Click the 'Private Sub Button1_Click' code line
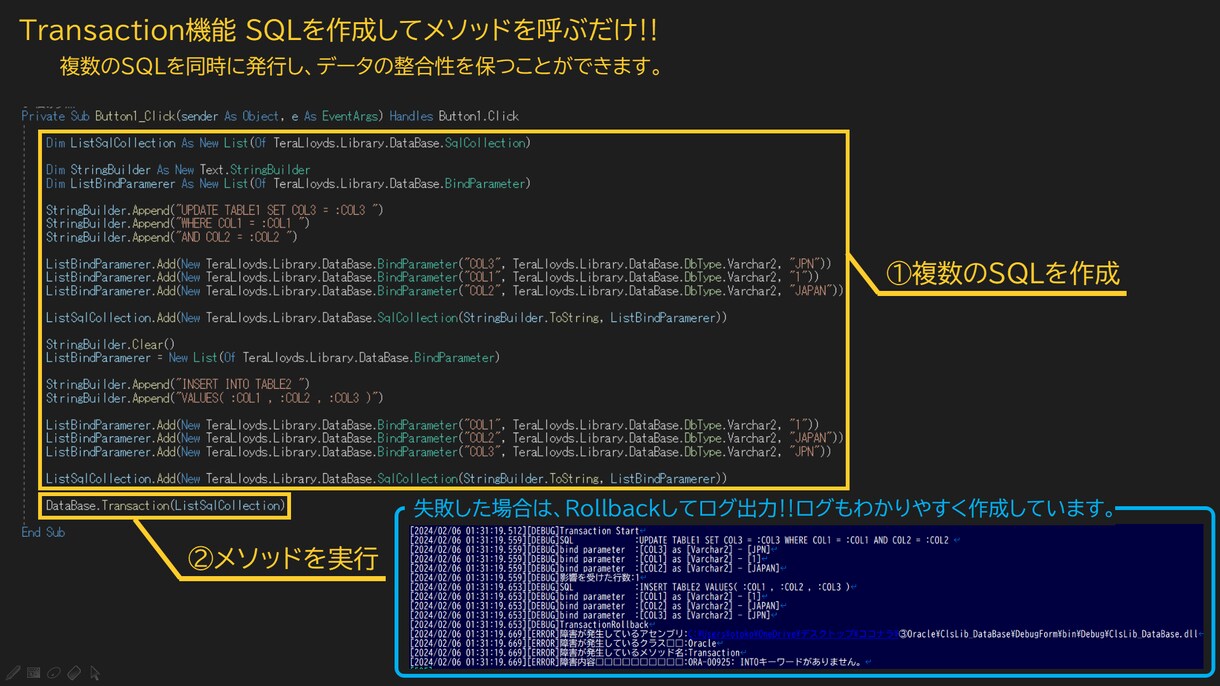Viewport: 1220px width, 686px height. (270, 116)
